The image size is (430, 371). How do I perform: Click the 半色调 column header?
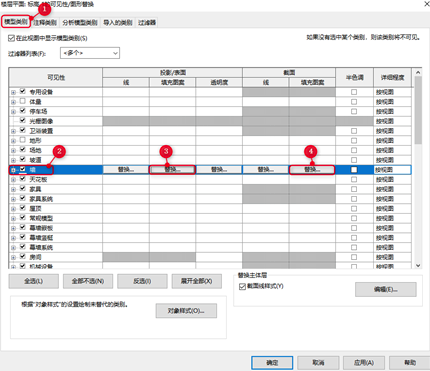click(354, 77)
